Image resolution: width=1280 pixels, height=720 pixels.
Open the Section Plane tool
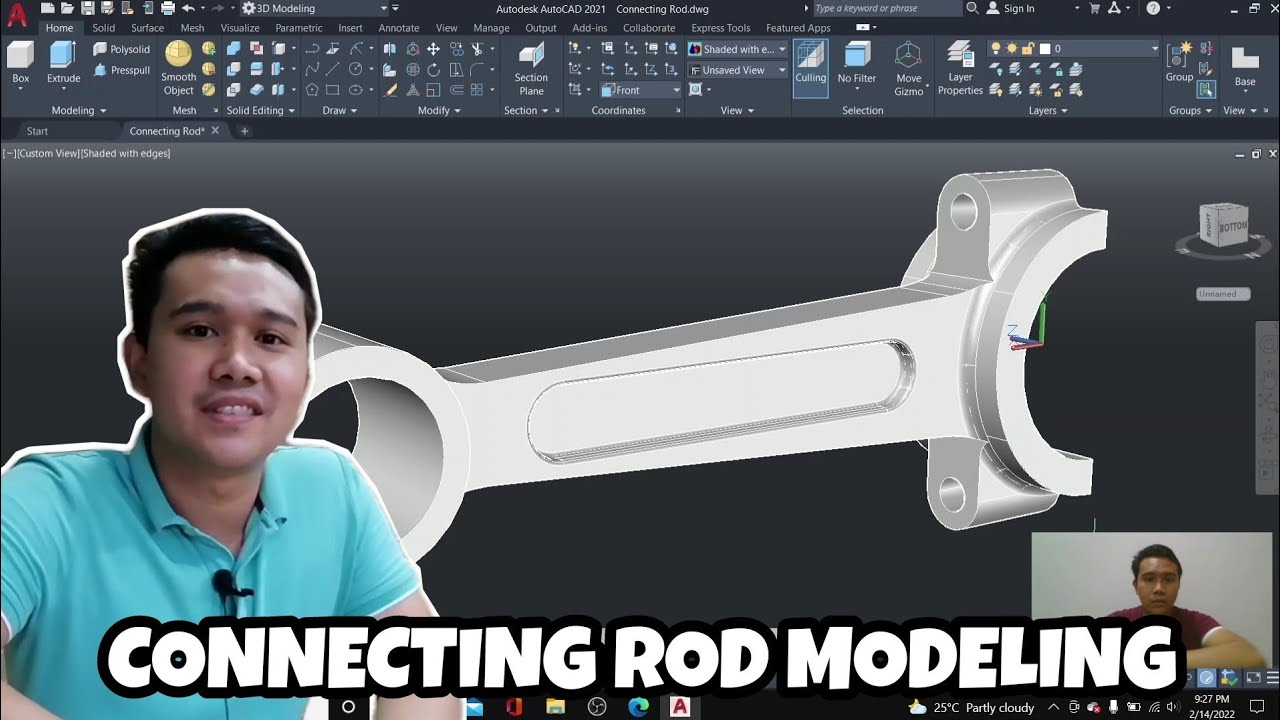[x=531, y=68]
